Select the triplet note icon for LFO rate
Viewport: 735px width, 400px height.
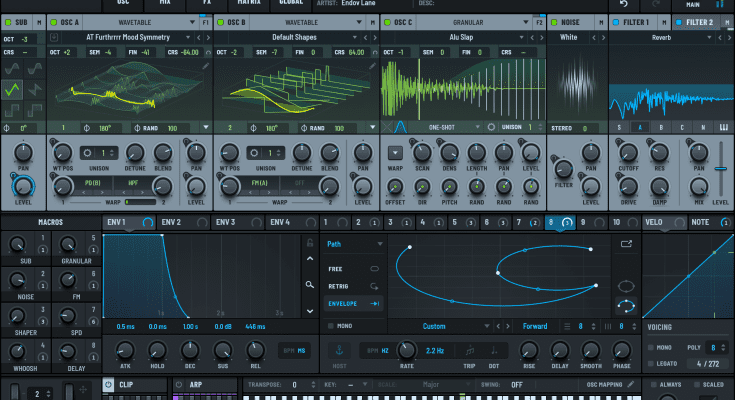pos(470,350)
